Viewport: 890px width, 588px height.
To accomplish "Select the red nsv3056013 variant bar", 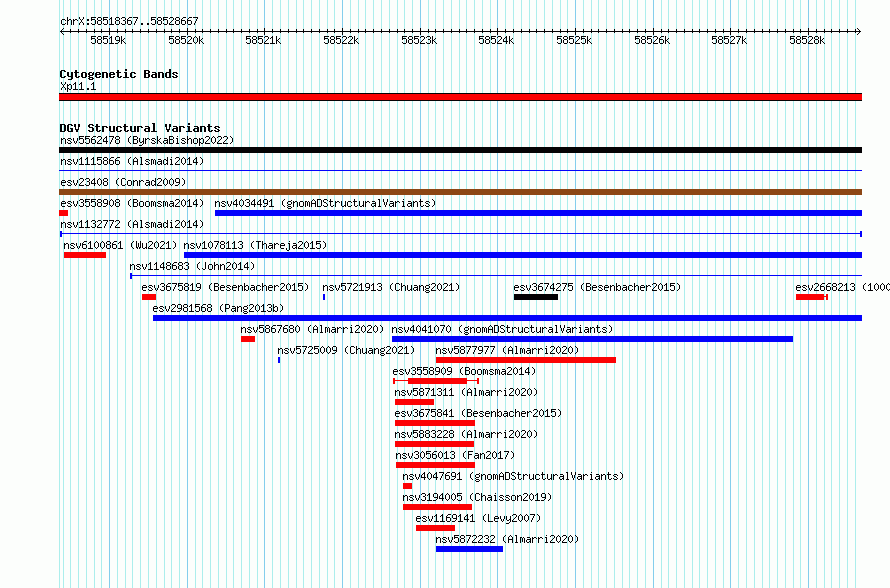I will click(x=435, y=465).
